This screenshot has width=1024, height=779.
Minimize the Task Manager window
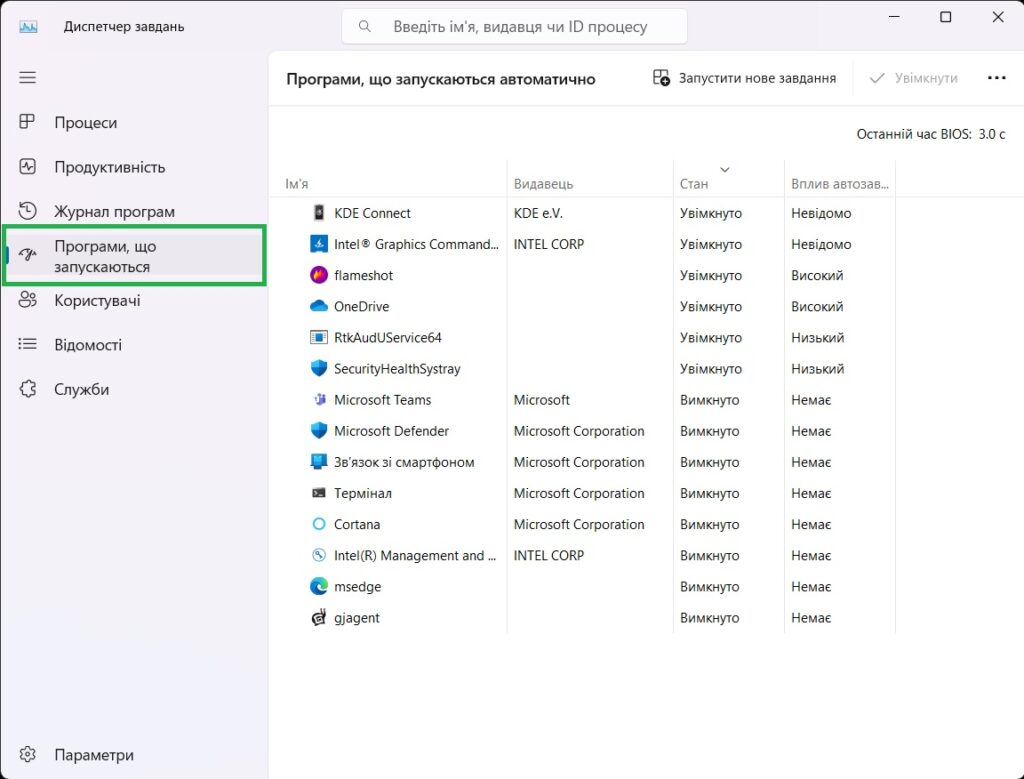click(x=895, y=17)
